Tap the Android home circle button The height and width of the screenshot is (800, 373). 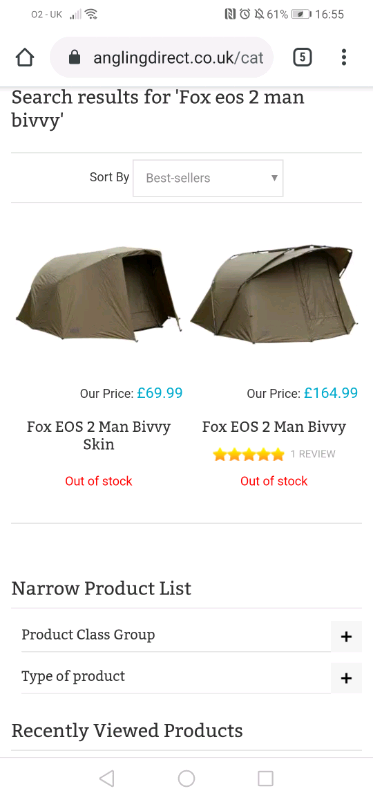(x=186, y=779)
